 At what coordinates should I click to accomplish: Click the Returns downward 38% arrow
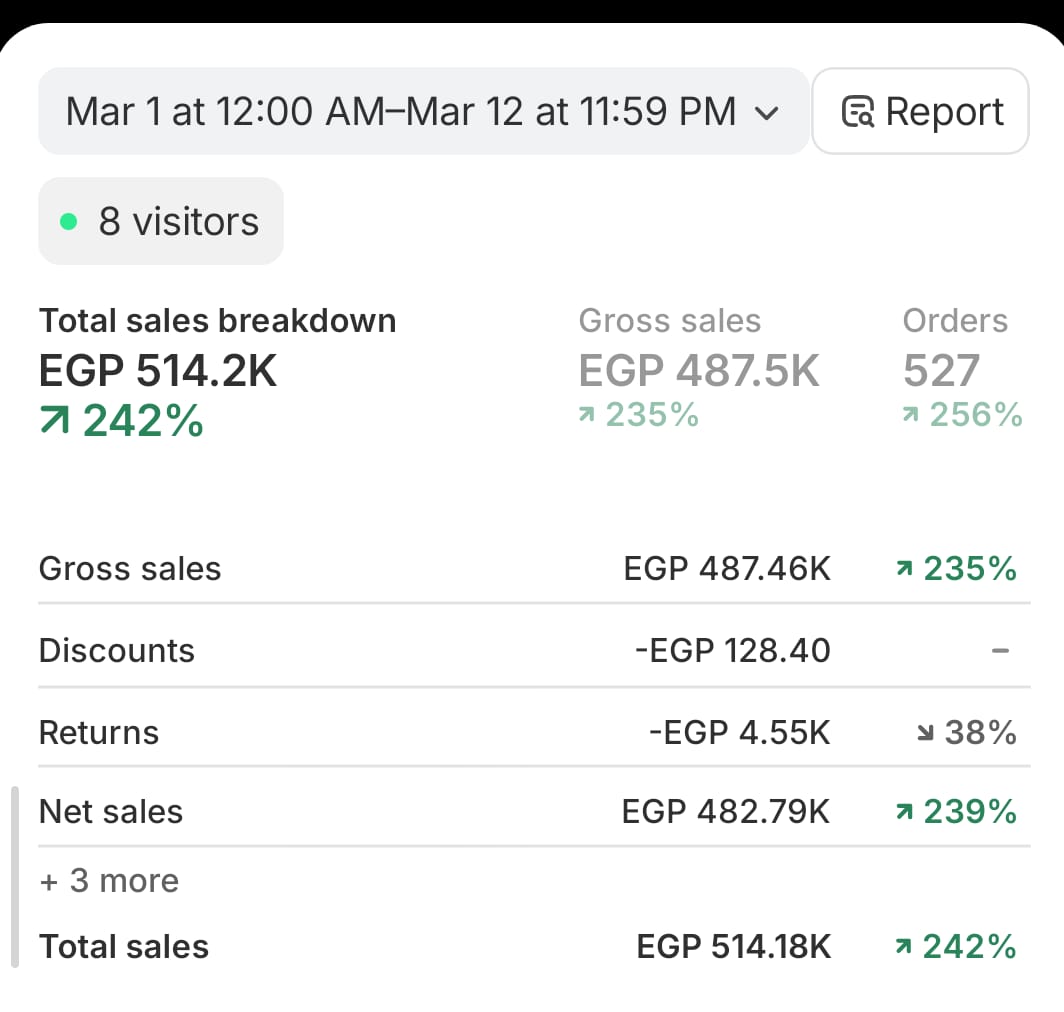pos(925,734)
